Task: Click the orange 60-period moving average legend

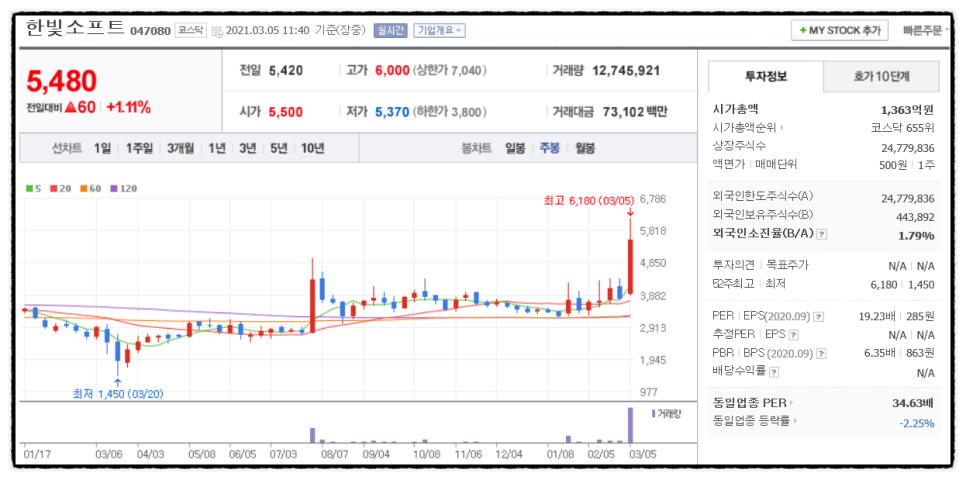Action: (x=91, y=189)
